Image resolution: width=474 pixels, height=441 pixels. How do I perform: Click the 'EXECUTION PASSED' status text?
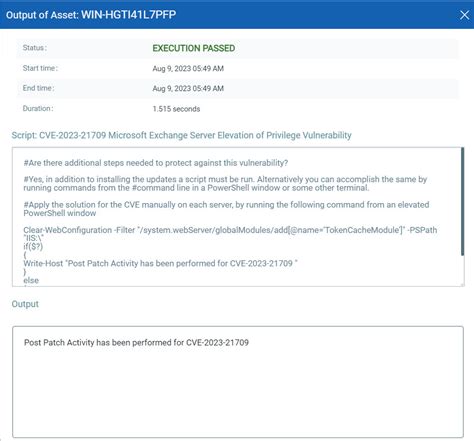[194, 48]
